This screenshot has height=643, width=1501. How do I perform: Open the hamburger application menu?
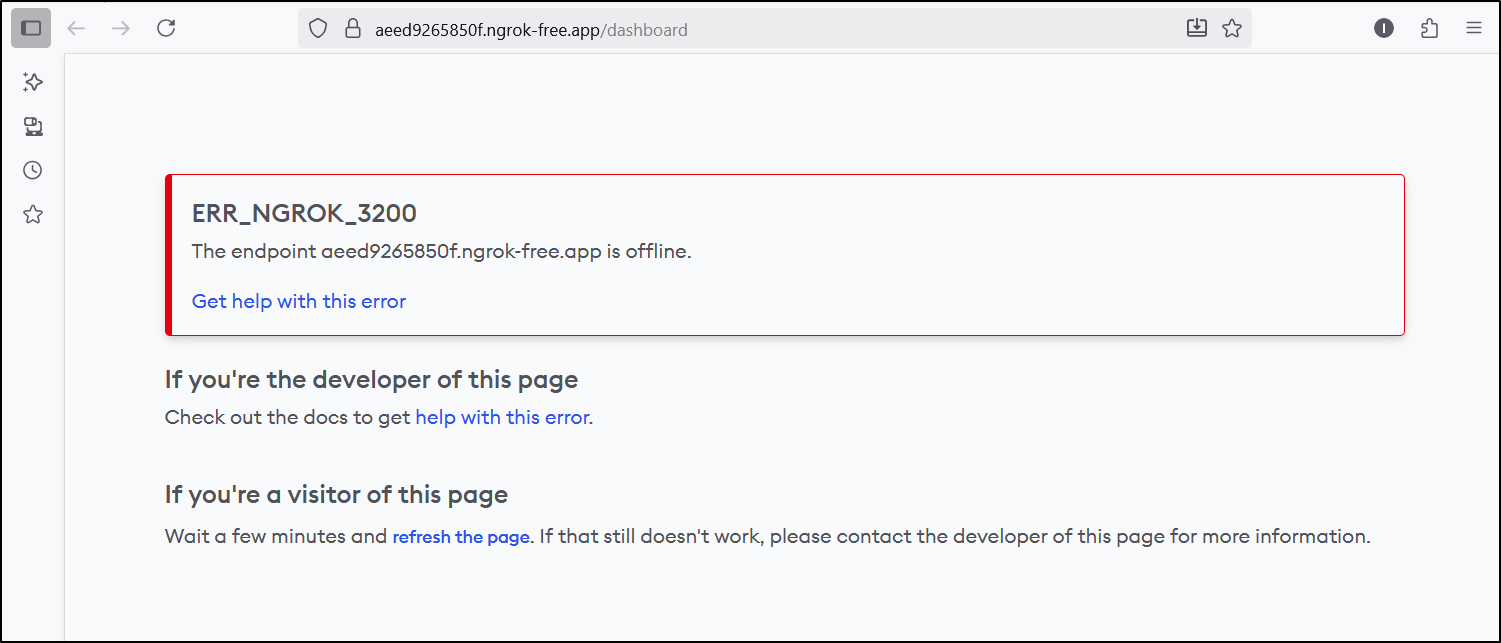click(x=1474, y=28)
